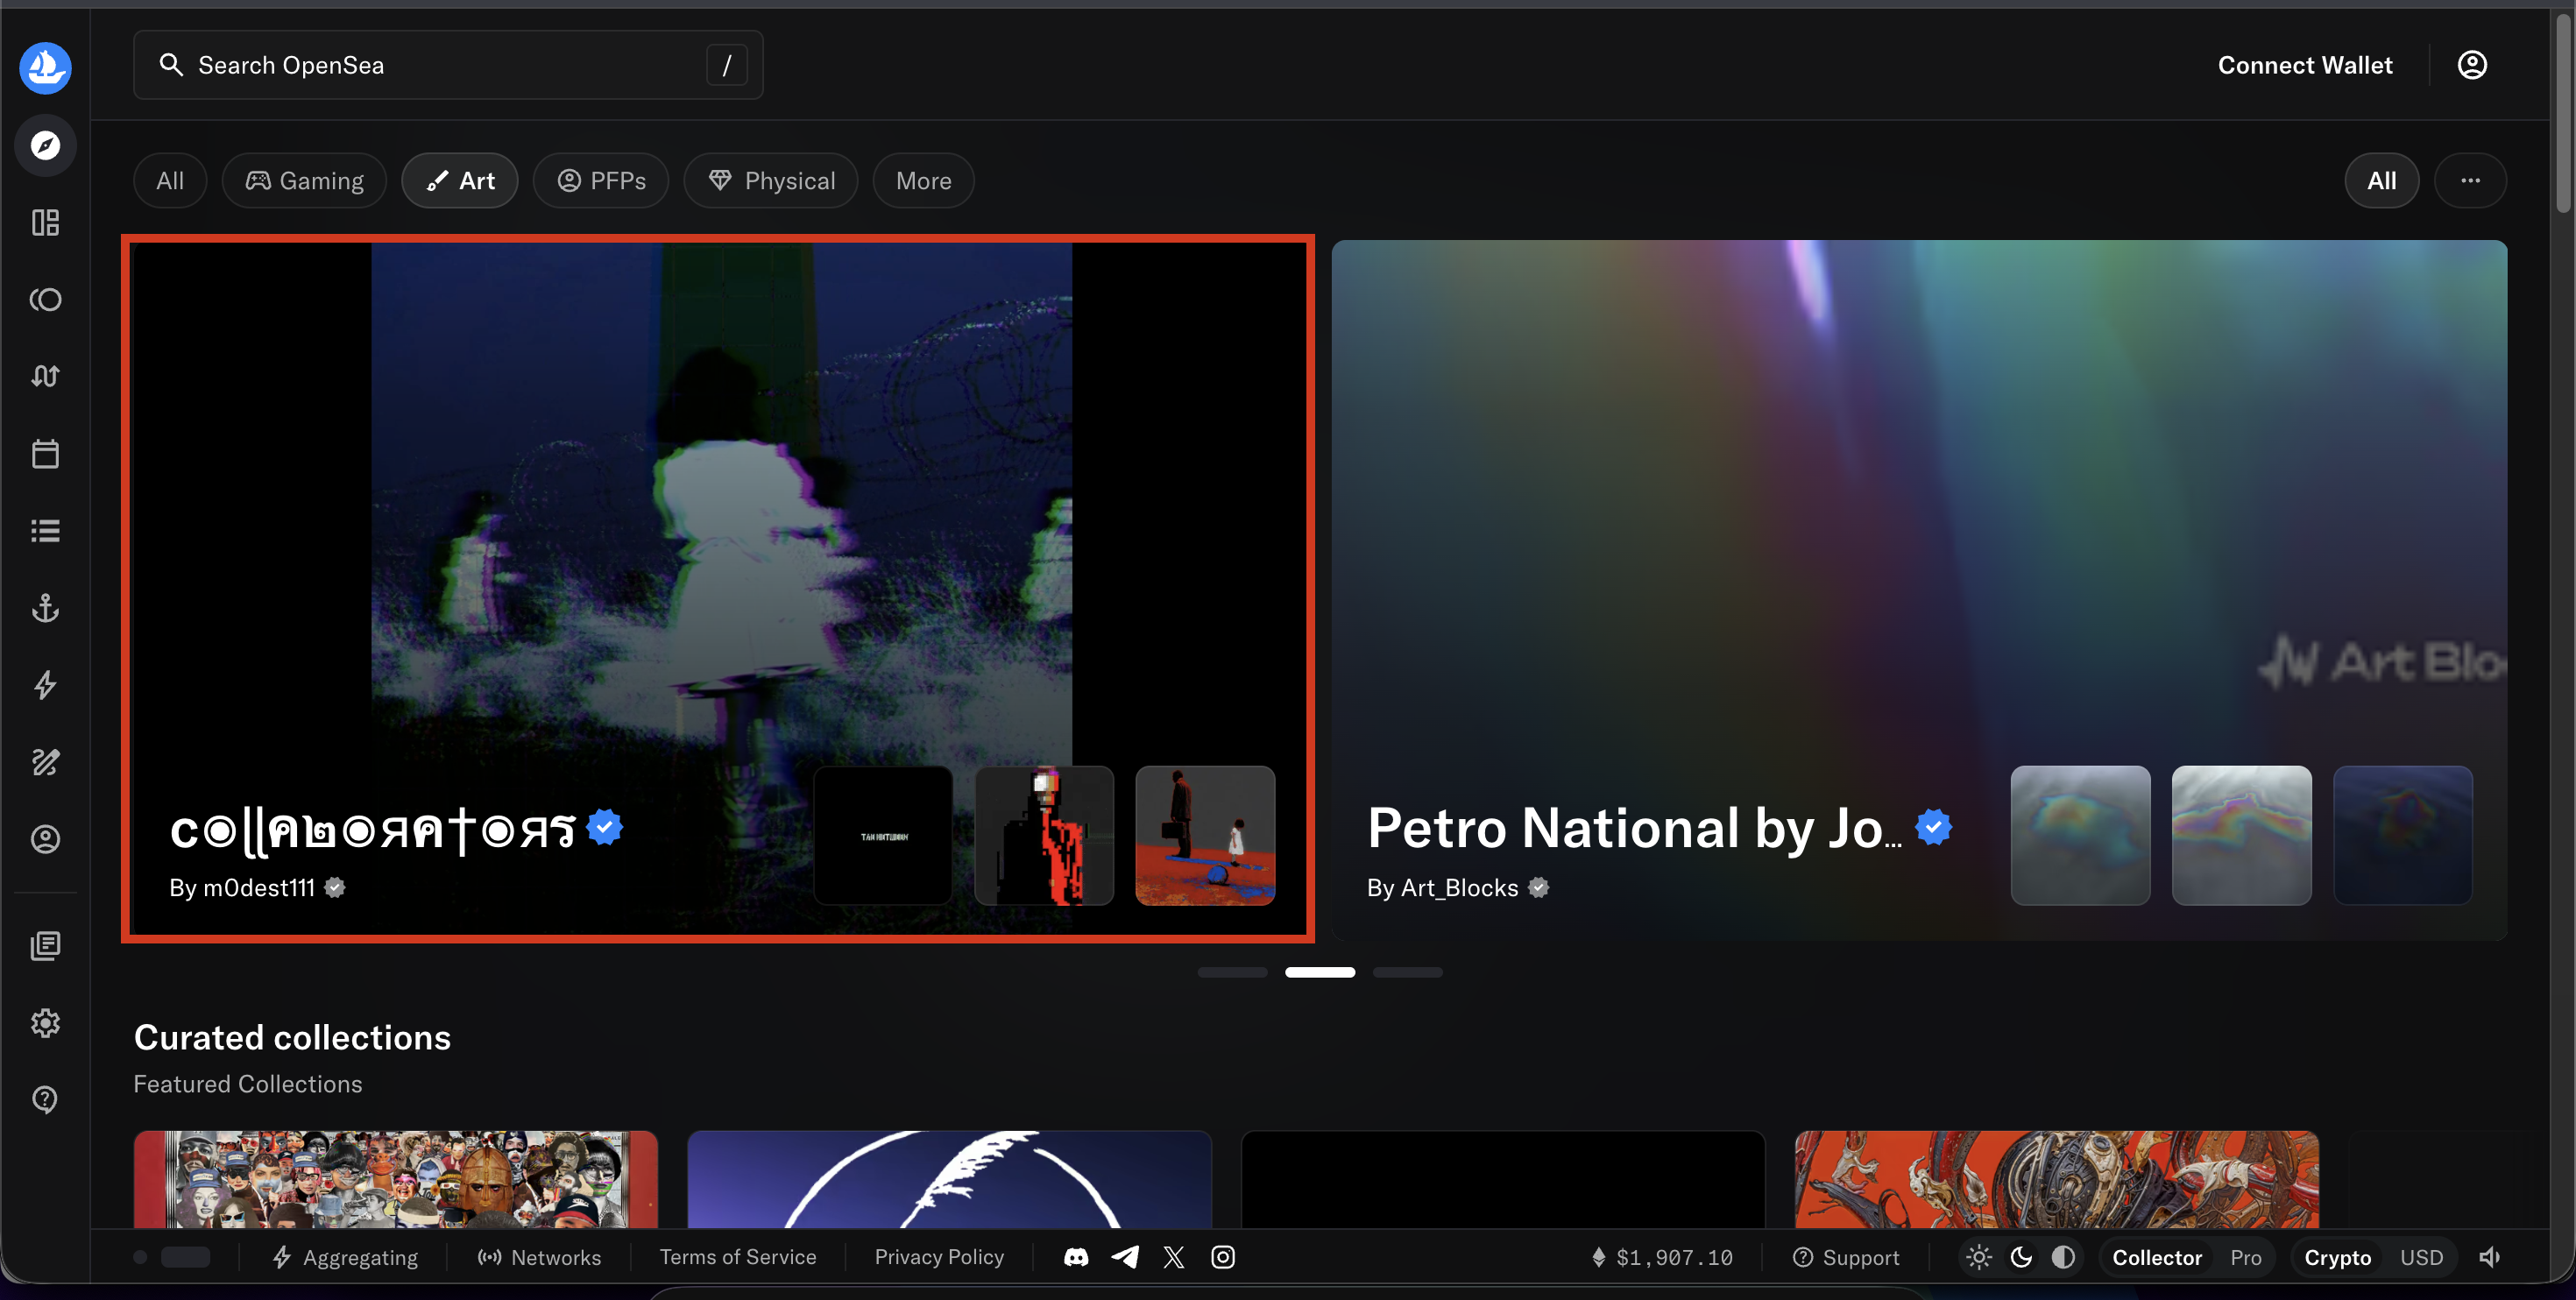
Task: Open the swap arrows icon in sidebar
Action: click(45, 376)
